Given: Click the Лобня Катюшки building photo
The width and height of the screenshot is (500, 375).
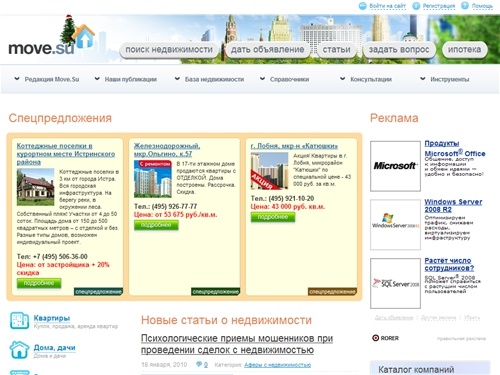Looking at the screenshot, I should point(269,171).
